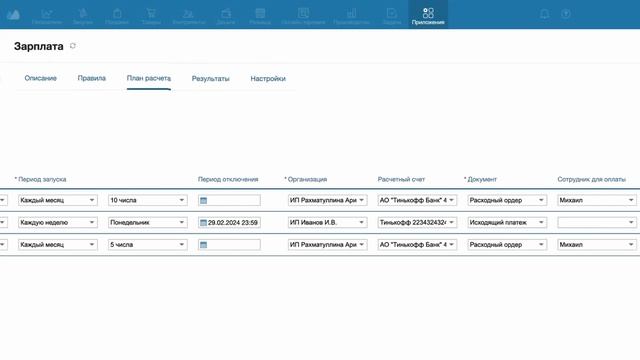Click the Расчетный счет column header
The width and height of the screenshot is (640, 360).
pyautogui.click(x=401, y=179)
